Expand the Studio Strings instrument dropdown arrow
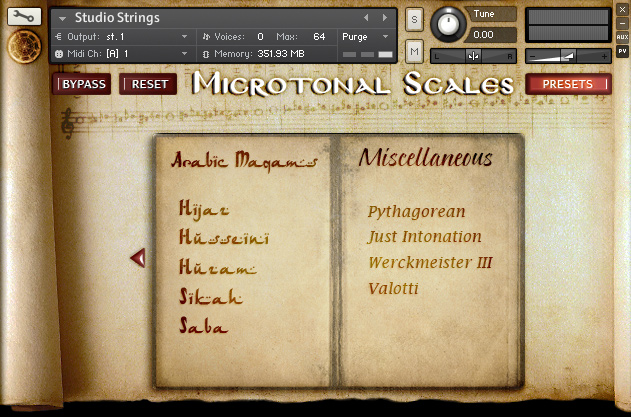This screenshot has height=417, width=631. 62,19
